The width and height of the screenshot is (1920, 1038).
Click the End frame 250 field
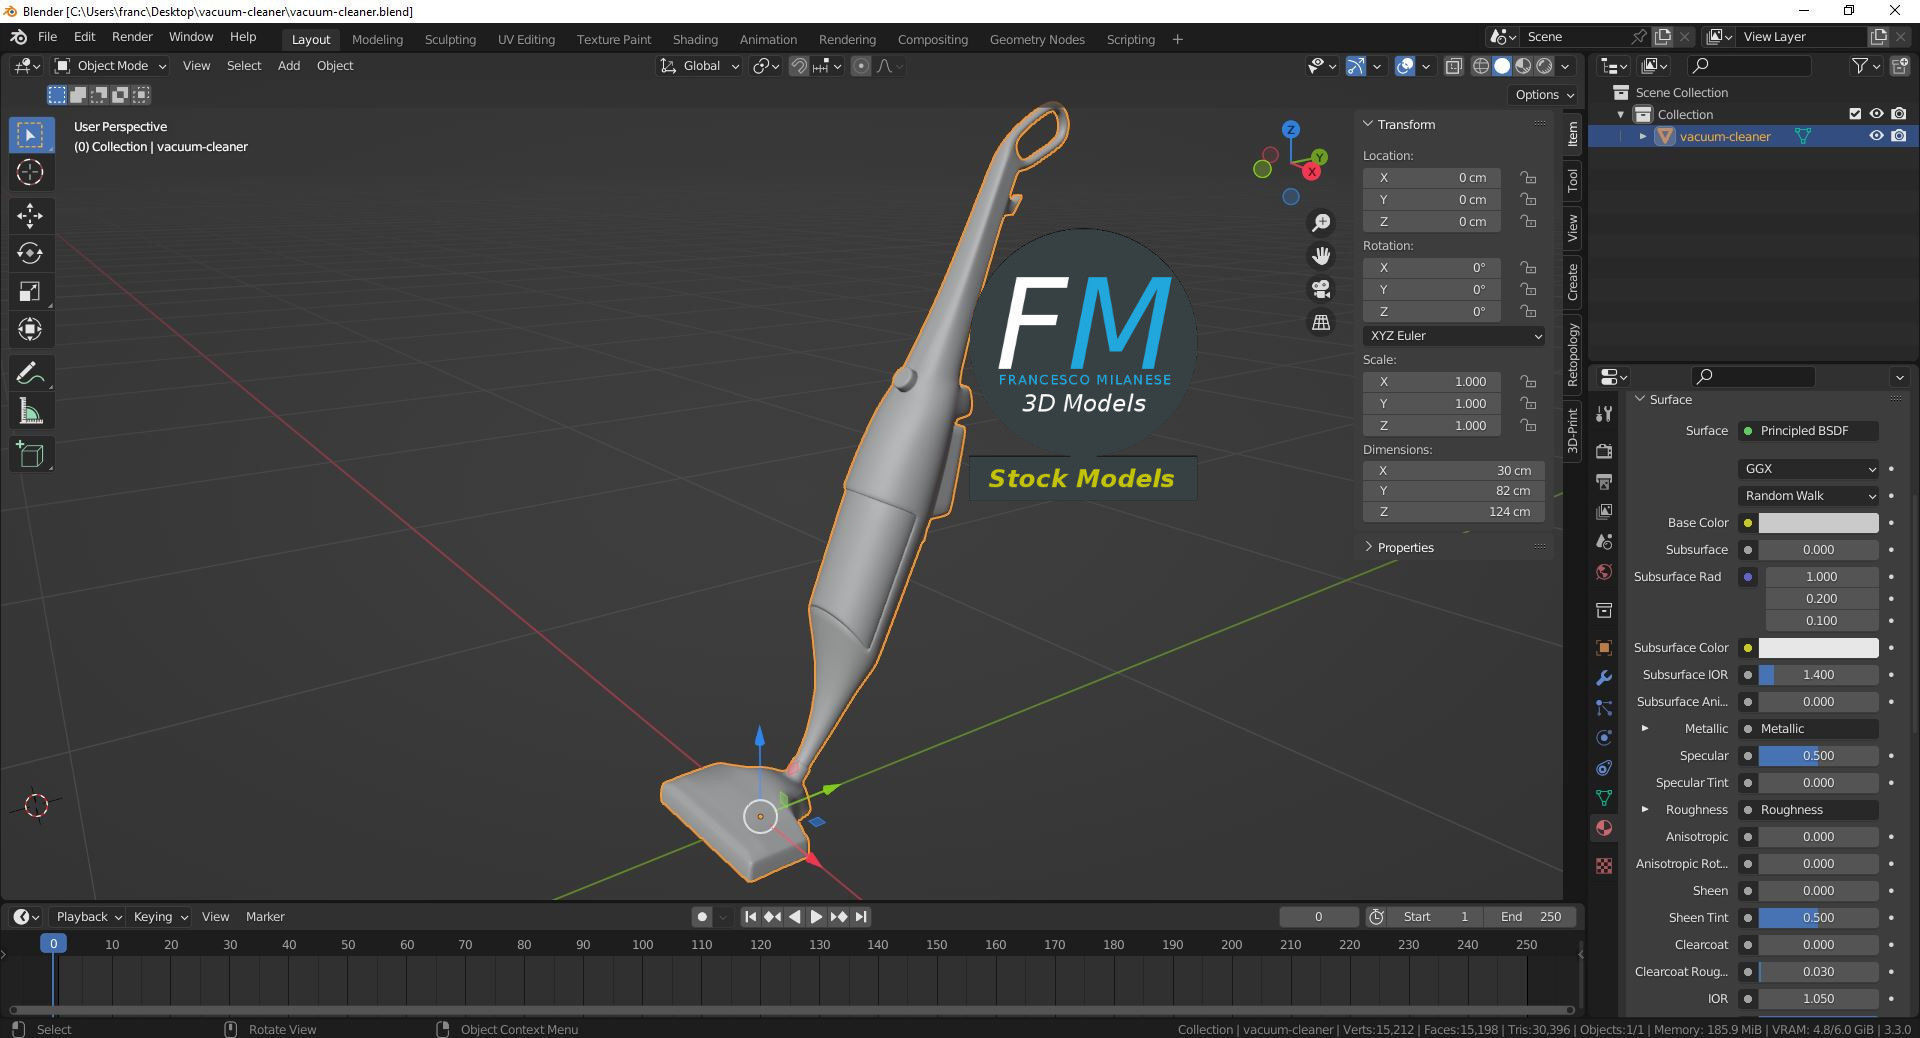pos(1531,916)
